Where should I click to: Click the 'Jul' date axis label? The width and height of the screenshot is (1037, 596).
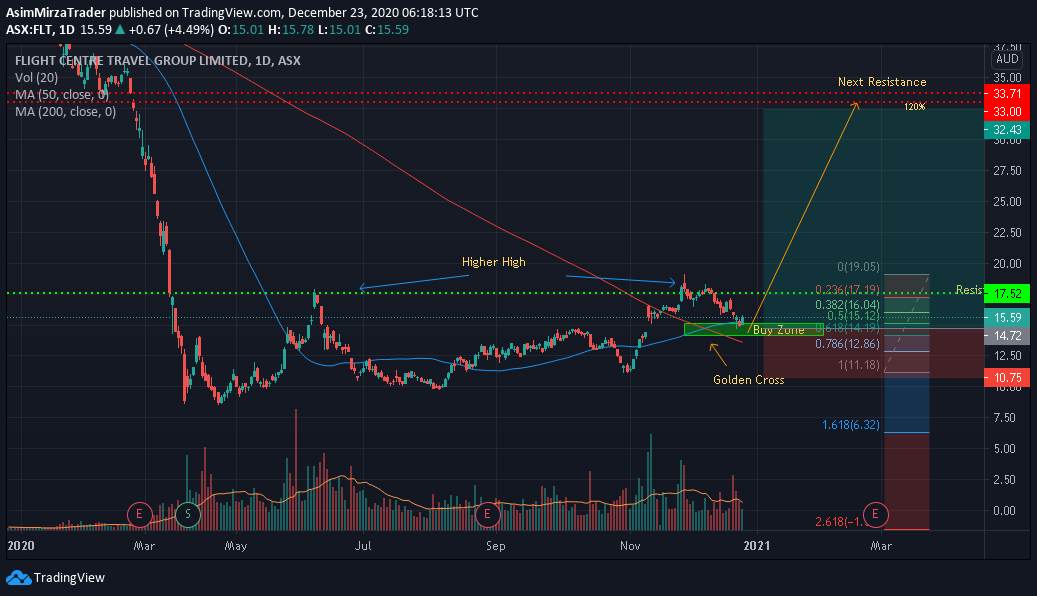[362, 546]
